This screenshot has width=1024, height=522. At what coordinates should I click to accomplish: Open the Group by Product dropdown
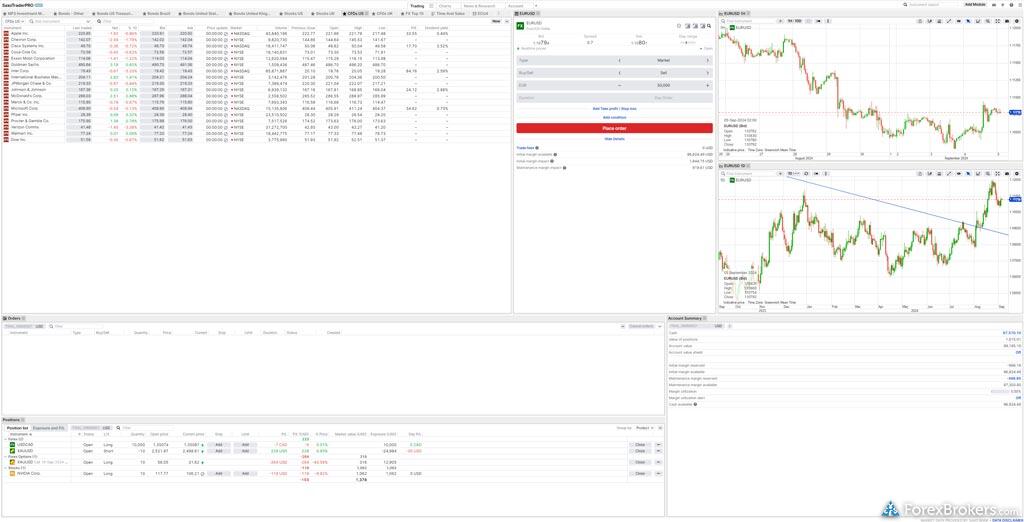coord(646,428)
